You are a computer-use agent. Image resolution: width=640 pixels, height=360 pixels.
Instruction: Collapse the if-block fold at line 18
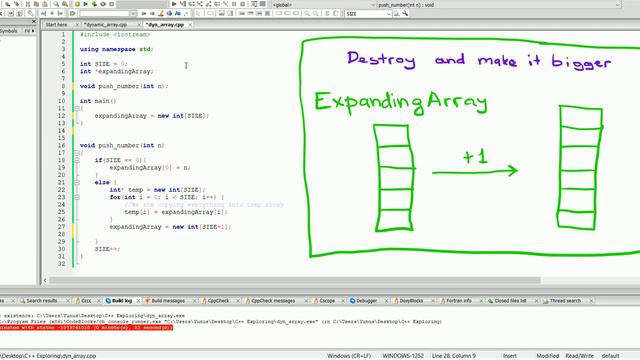click(77, 160)
